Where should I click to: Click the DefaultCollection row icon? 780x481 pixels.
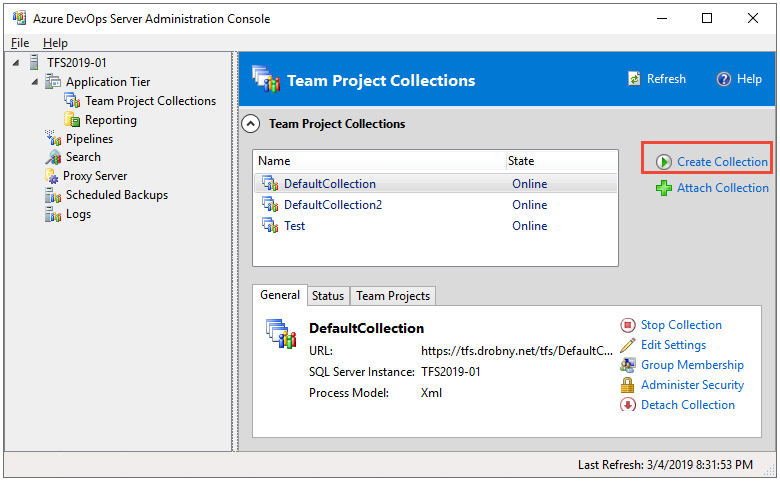click(x=271, y=184)
